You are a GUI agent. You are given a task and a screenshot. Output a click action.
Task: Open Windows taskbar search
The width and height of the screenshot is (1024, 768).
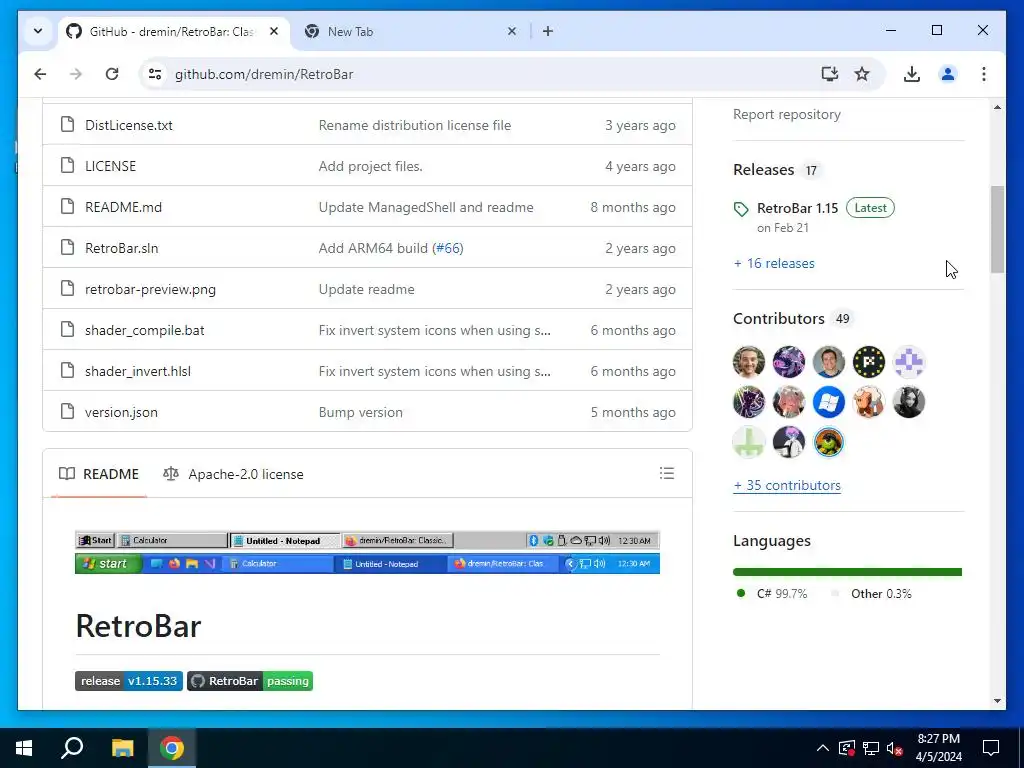pyautogui.click(x=72, y=748)
